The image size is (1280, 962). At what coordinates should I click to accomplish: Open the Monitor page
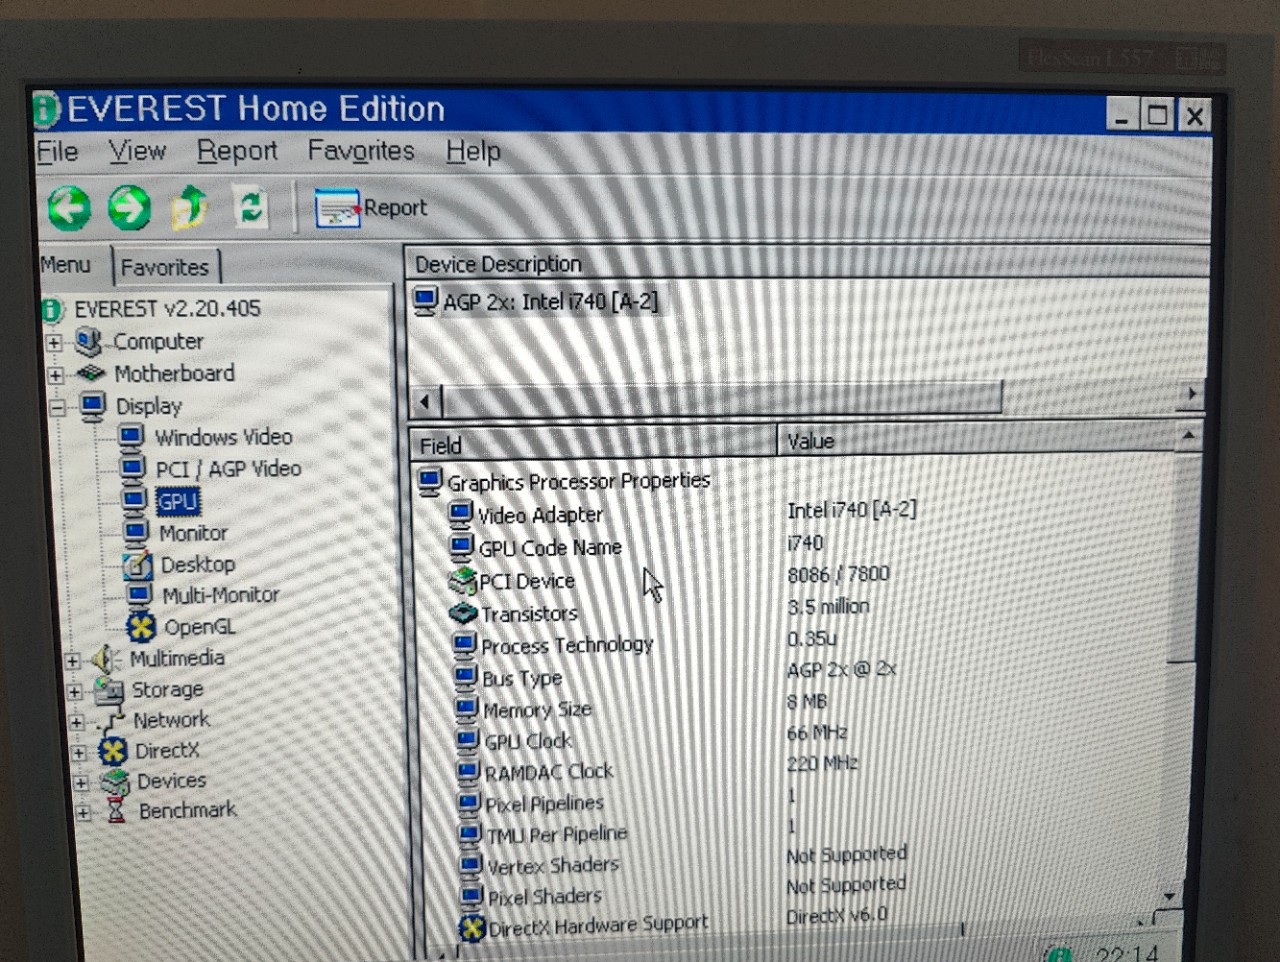(193, 533)
